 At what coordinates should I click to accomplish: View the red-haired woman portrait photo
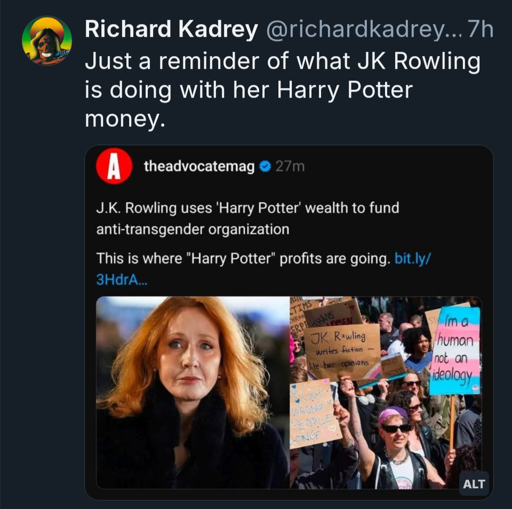[193, 392]
